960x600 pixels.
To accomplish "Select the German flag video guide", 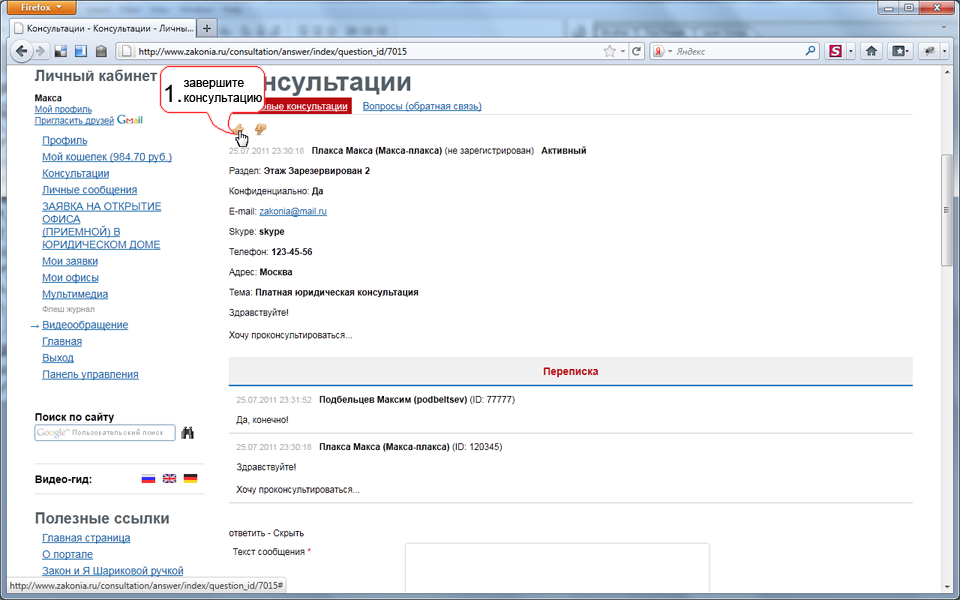I will pyautogui.click(x=190, y=479).
